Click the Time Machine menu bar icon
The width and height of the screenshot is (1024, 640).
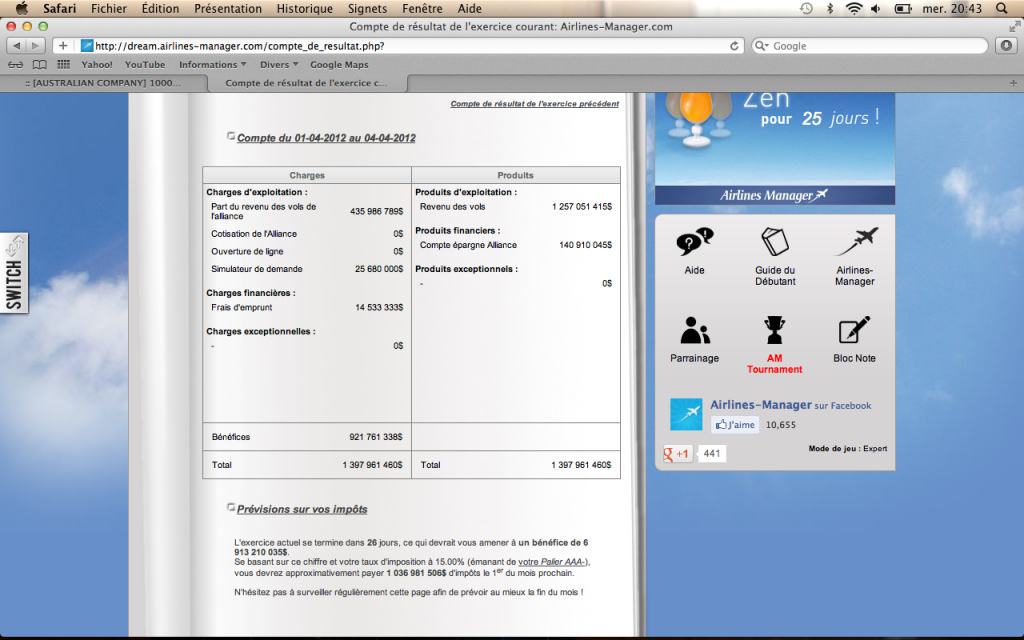coord(807,8)
